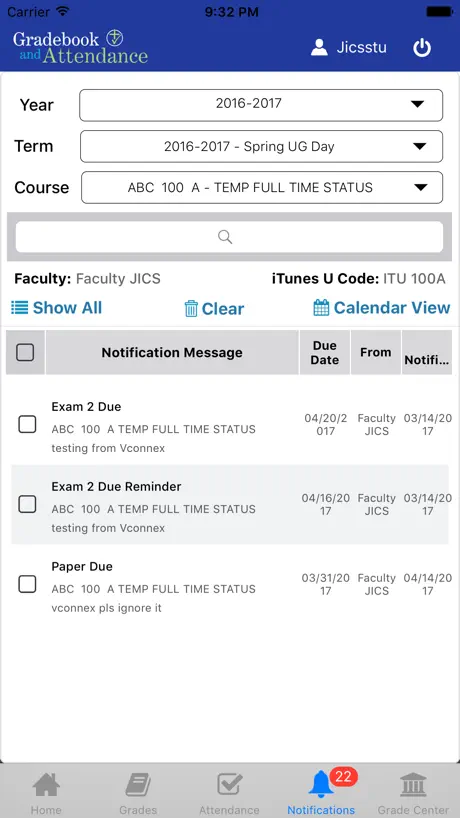The width and height of the screenshot is (460, 818).
Task: Open the Year 2016-2017 dropdown
Action: 261,105
